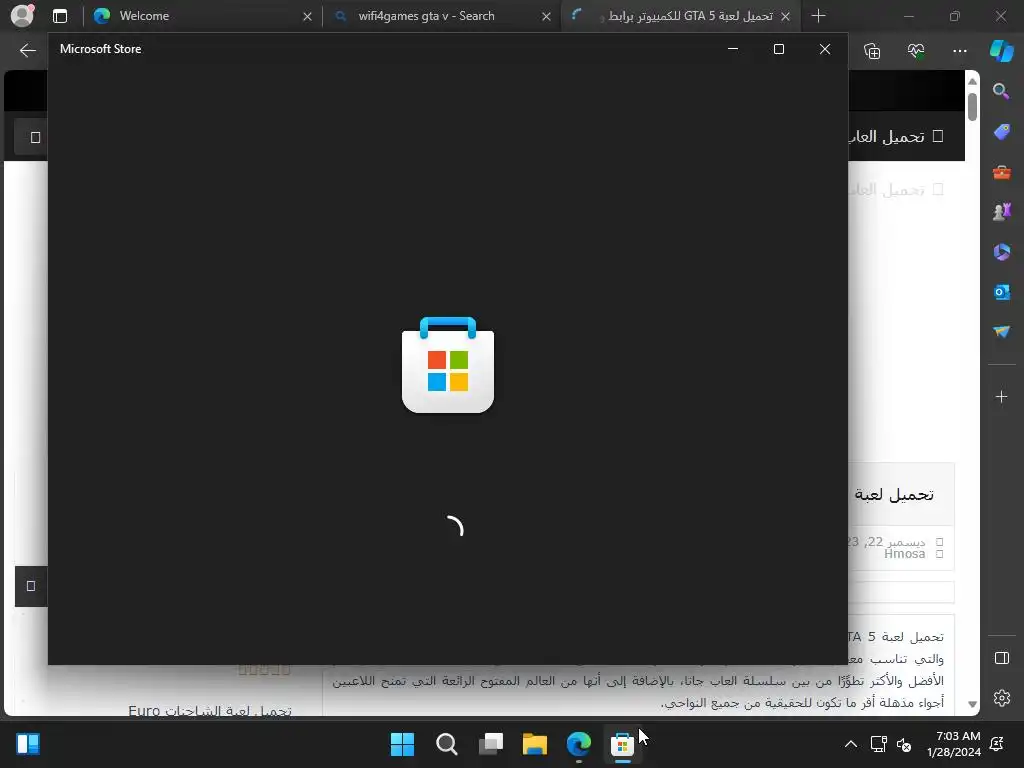Open the Windows Start menu
This screenshot has height=768, width=1024.
point(402,744)
